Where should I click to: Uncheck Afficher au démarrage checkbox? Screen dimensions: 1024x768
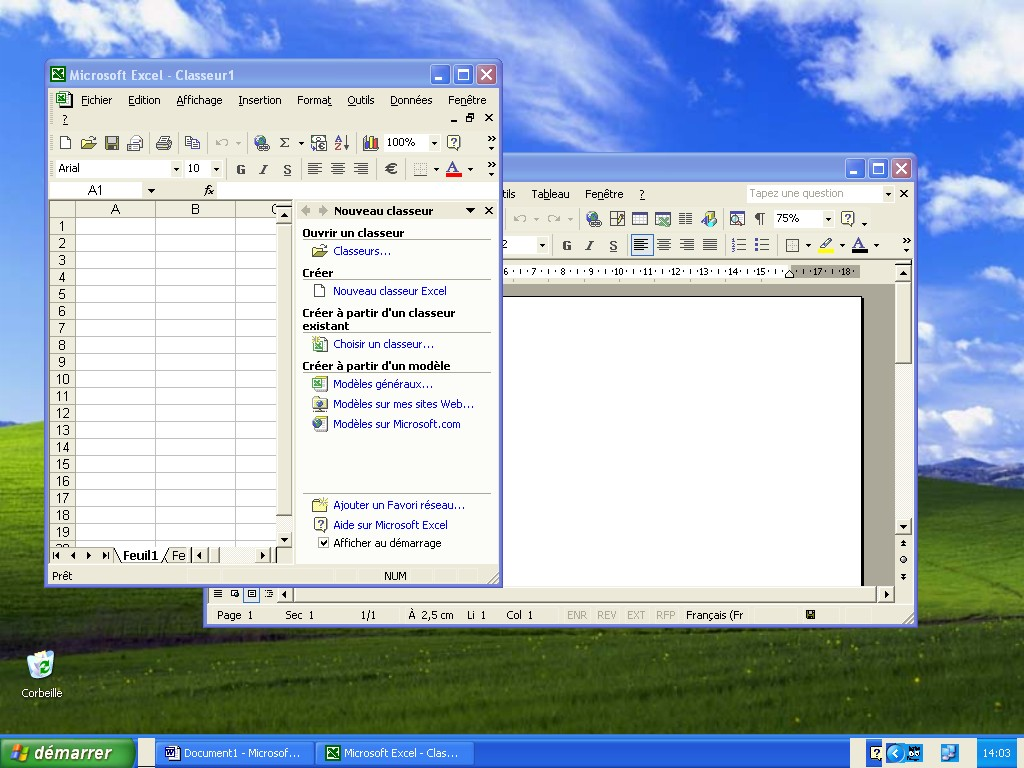323,543
